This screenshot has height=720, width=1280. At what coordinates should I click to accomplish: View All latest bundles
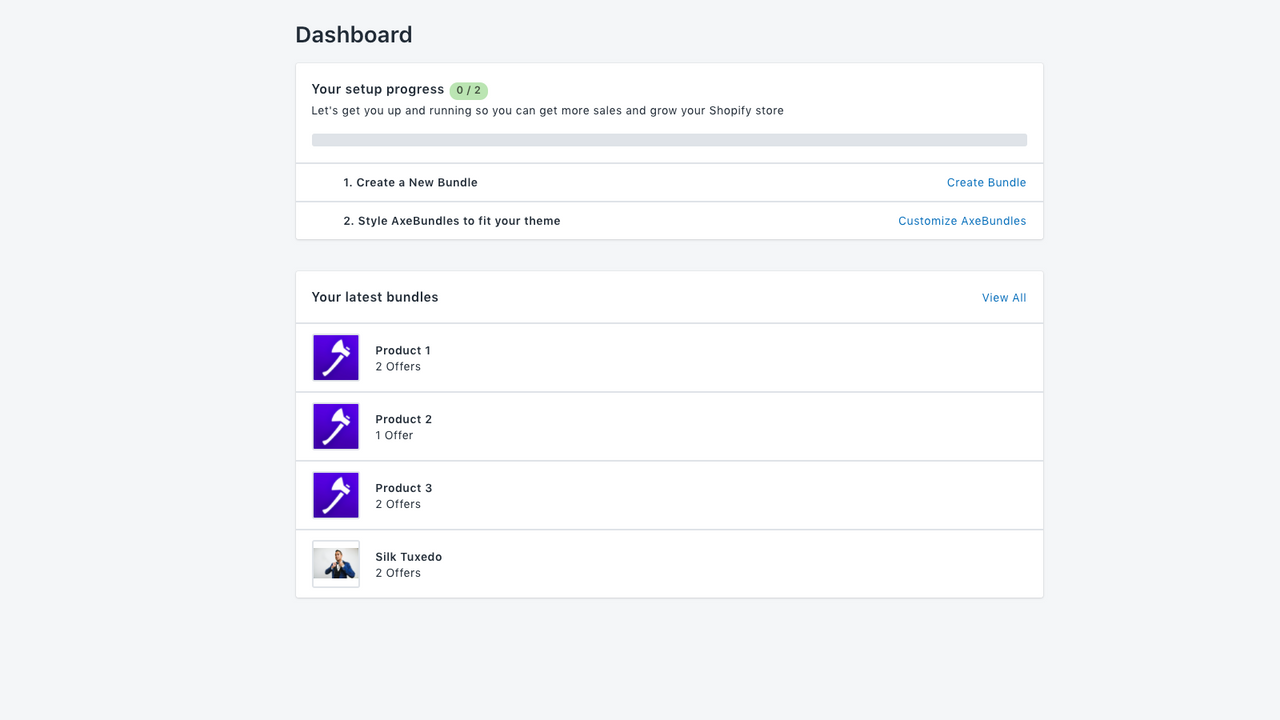point(1003,297)
